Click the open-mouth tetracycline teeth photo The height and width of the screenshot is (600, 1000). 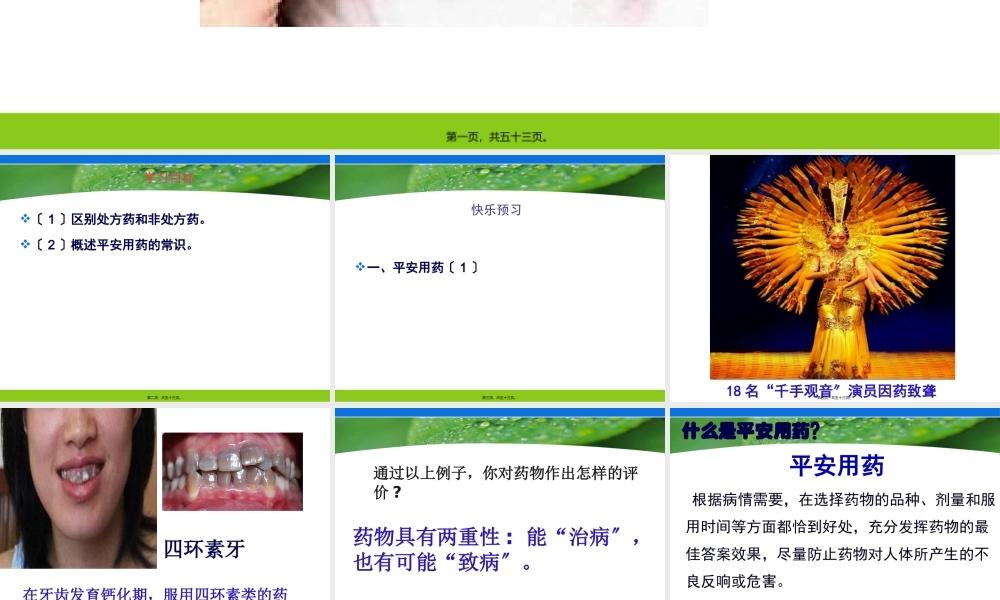tap(78, 490)
